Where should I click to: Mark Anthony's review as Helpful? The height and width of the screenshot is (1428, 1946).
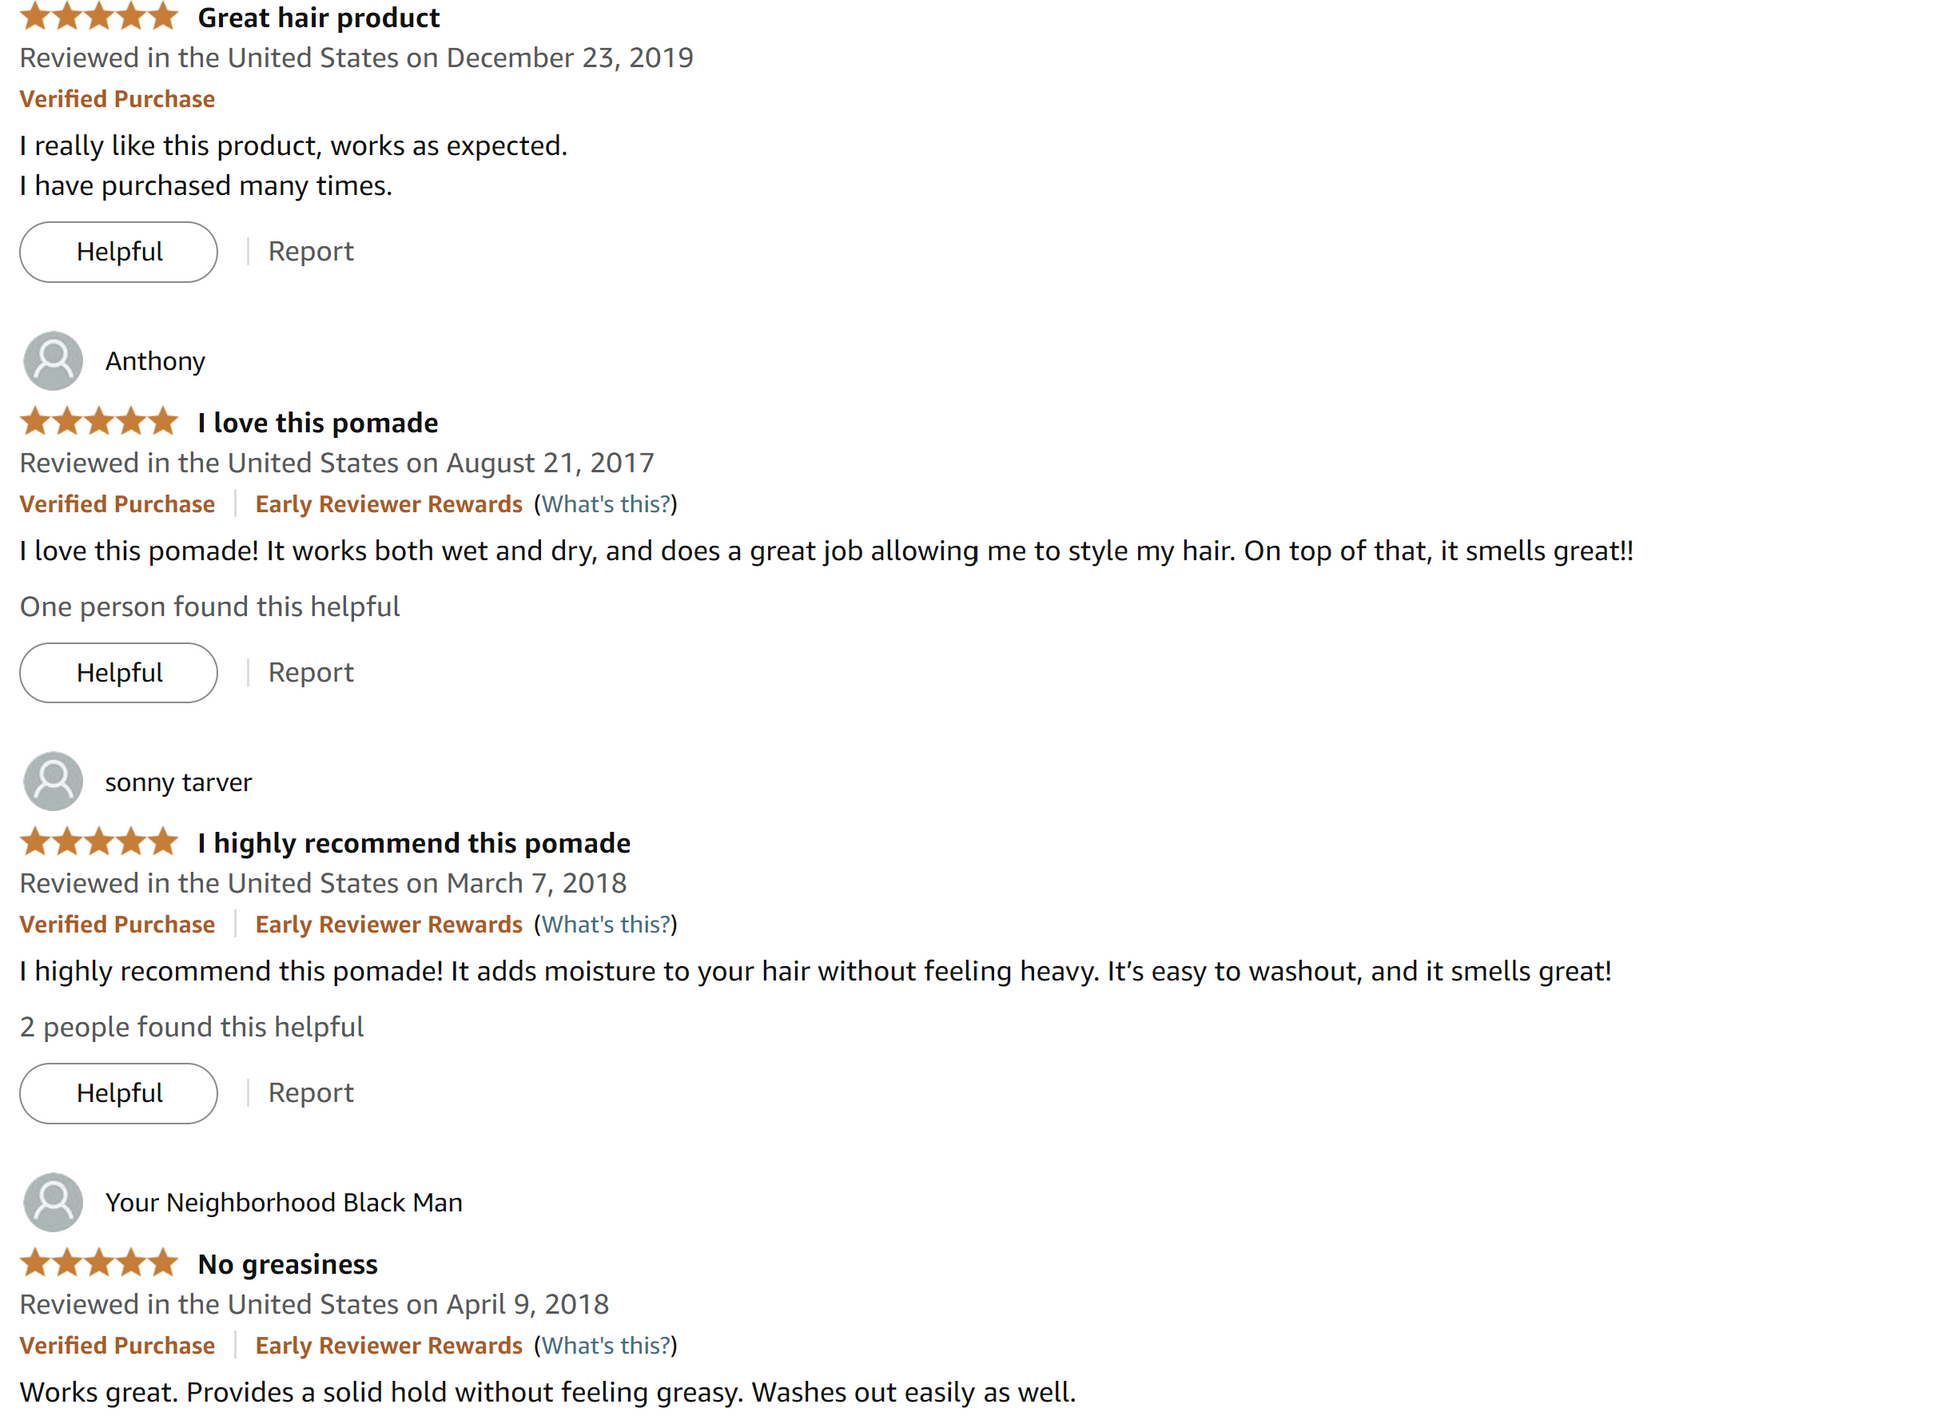[x=118, y=672]
